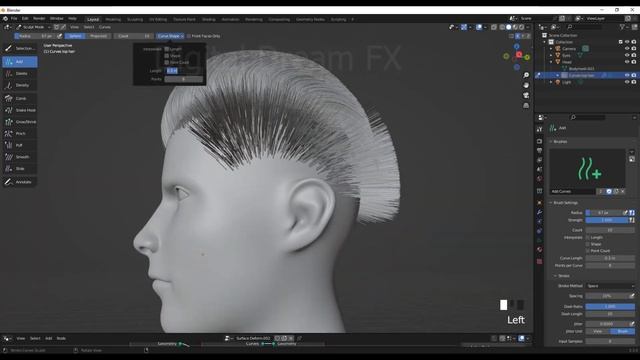640x360 pixels.
Task: Select the Density brush tool
Action: click(20, 85)
